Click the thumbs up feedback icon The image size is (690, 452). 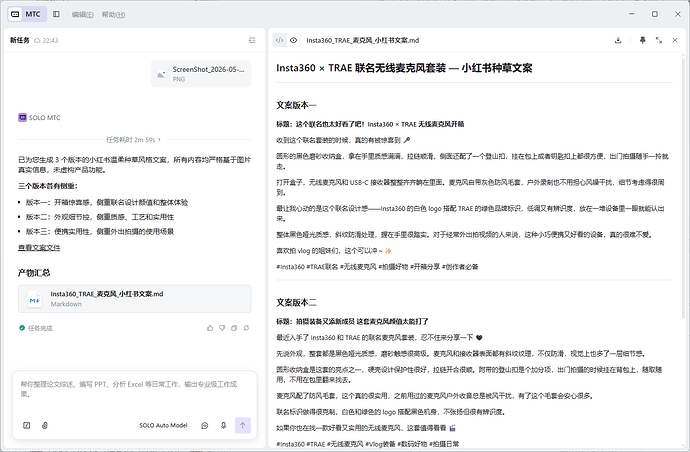(210, 328)
